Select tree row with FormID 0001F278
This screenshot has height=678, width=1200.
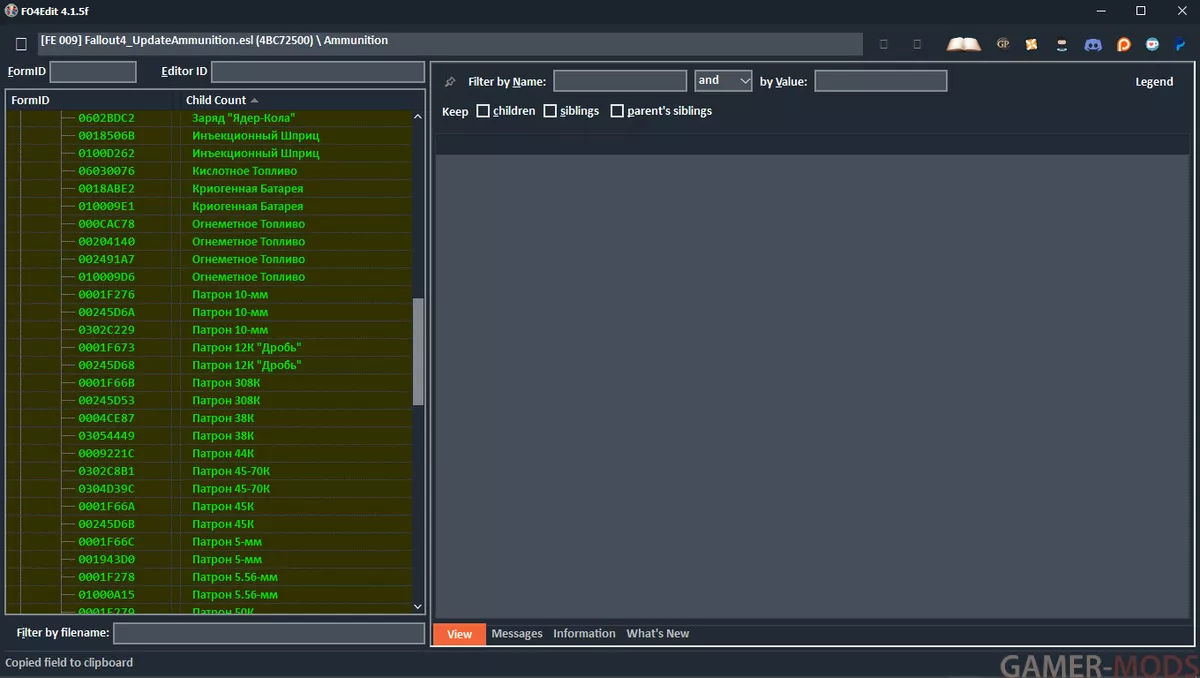point(209,577)
